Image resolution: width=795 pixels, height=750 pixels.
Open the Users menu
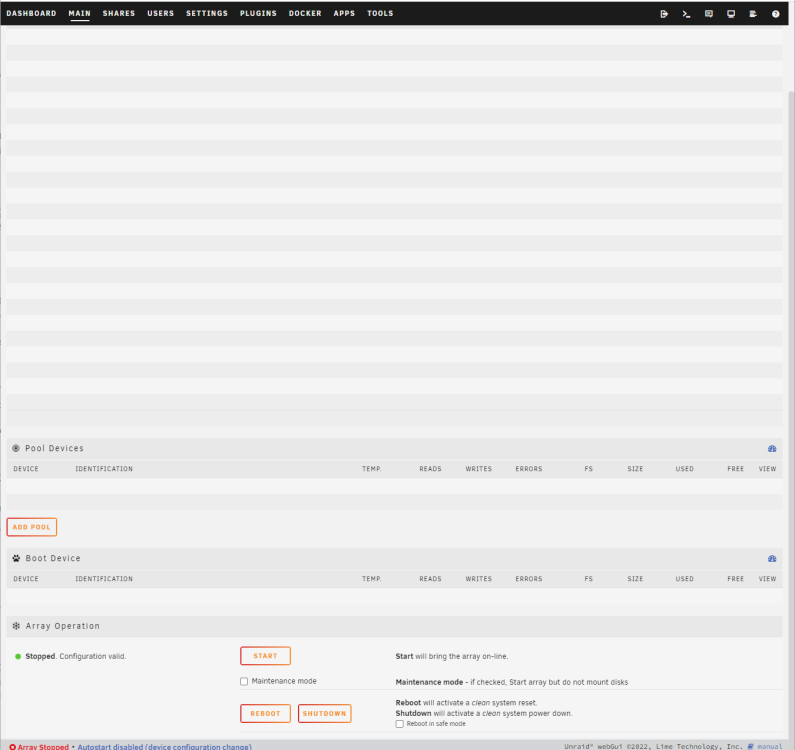click(160, 14)
